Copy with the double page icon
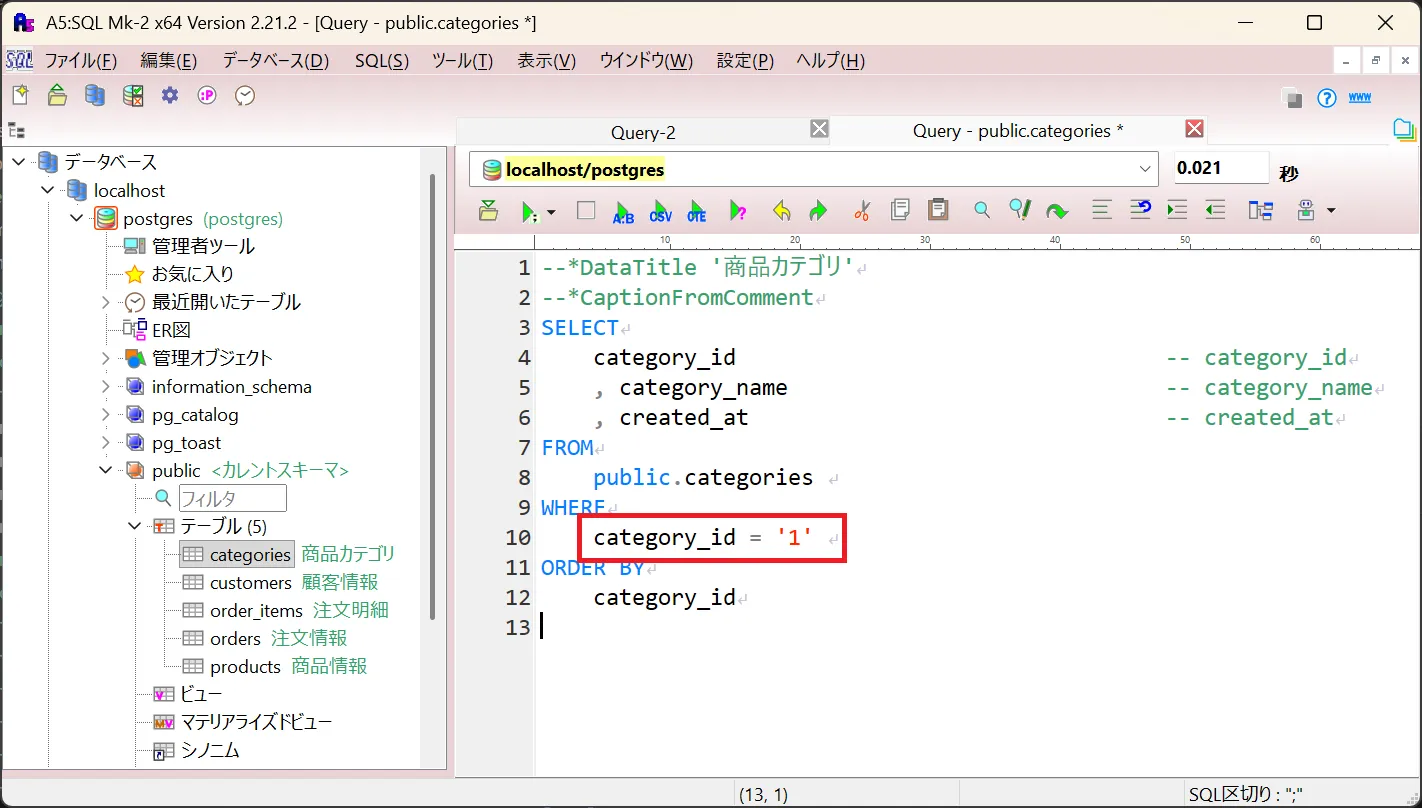Screen dimensions: 1422x808 pos(900,209)
